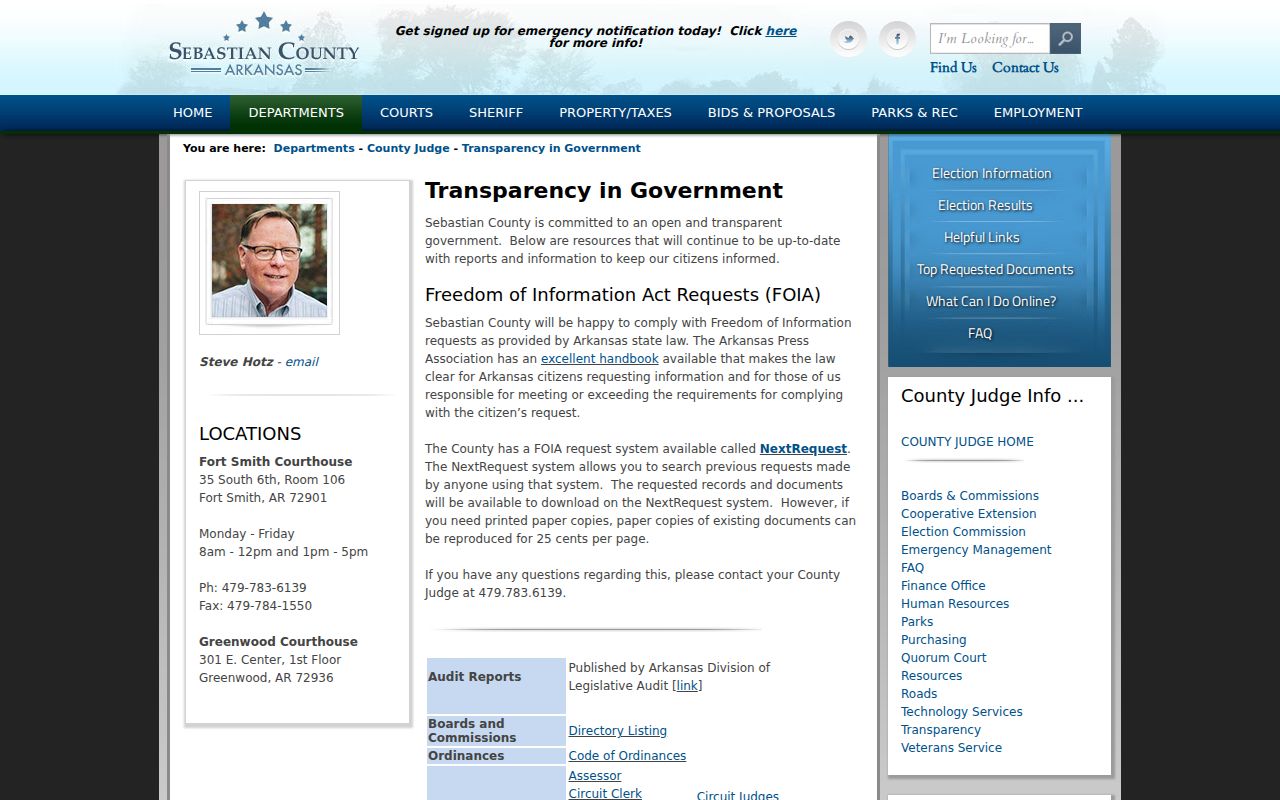Viewport: 1280px width, 800px height.
Task: Open the Sheriff menu item
Action: coord(496,112)
